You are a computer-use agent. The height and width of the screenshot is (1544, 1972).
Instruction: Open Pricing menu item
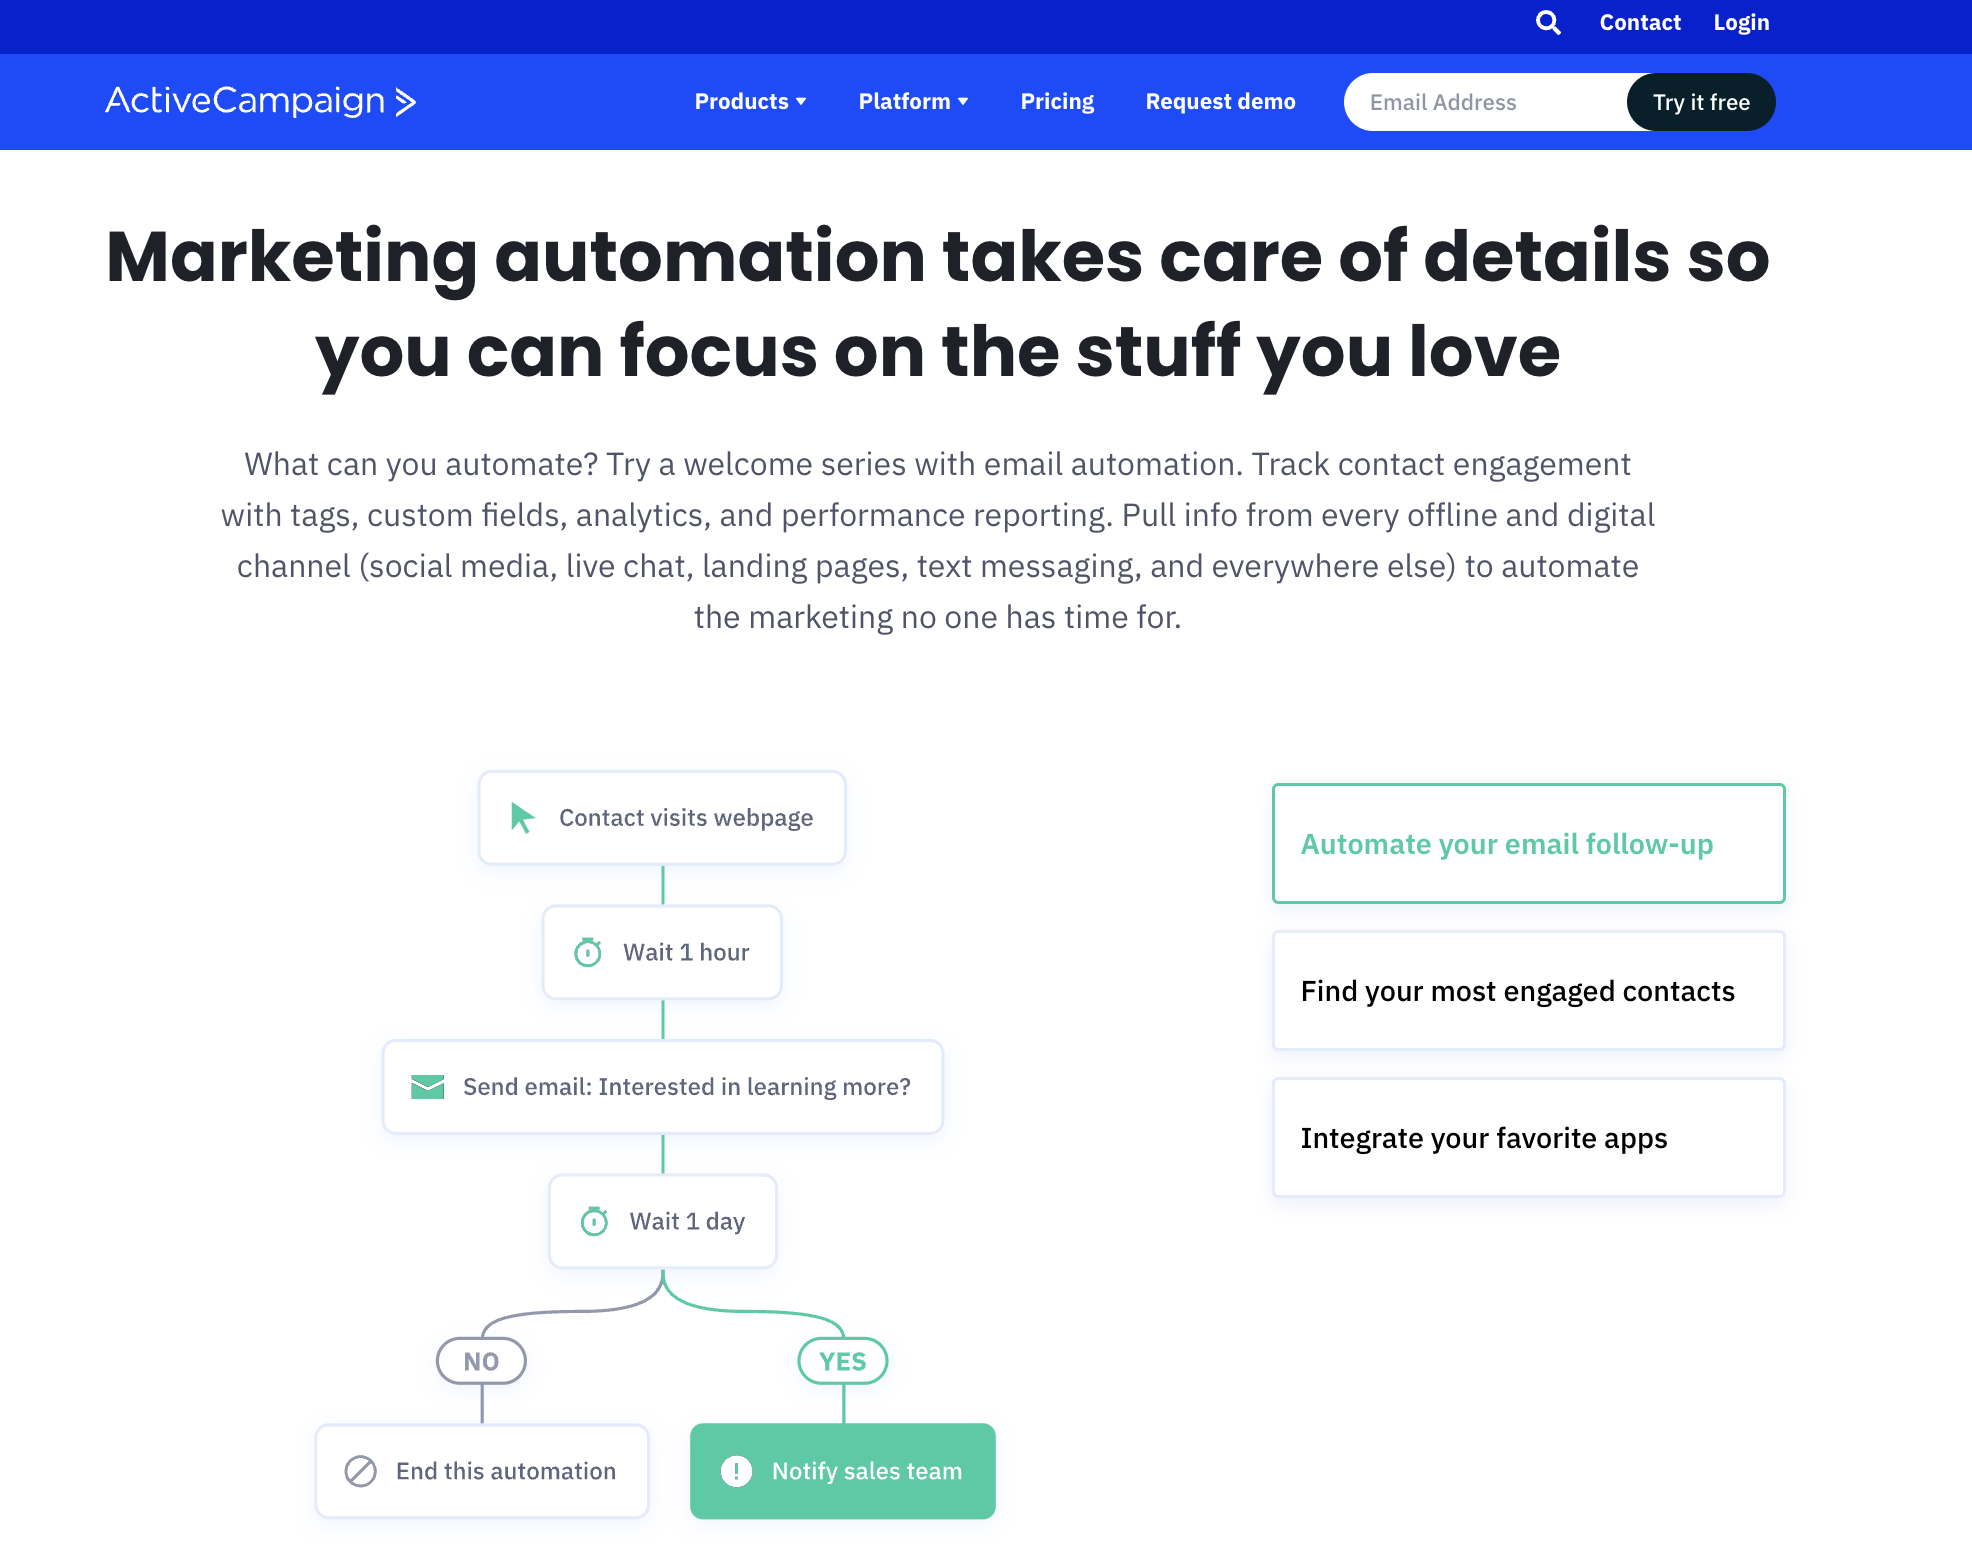tap(1056, 102)
